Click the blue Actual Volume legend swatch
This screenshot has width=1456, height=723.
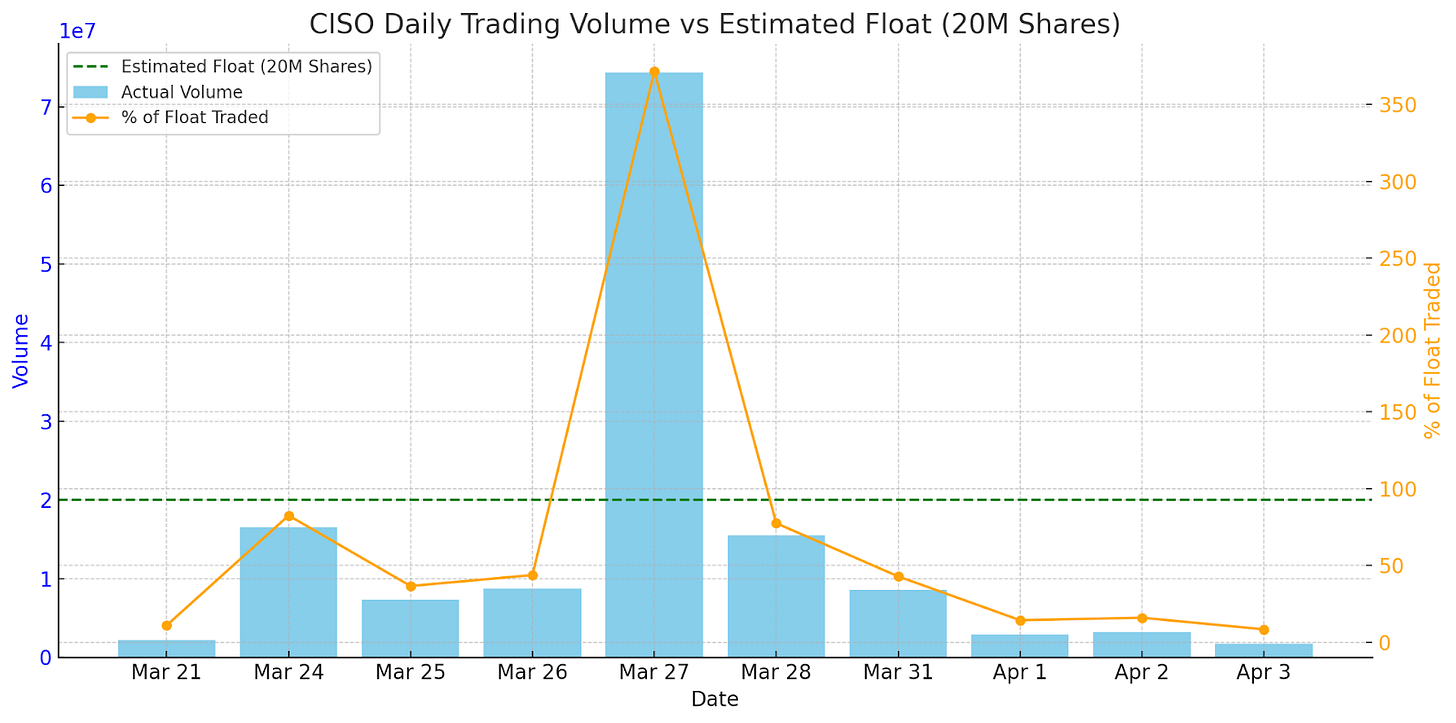pyautogui.click(x=90, y=93)
